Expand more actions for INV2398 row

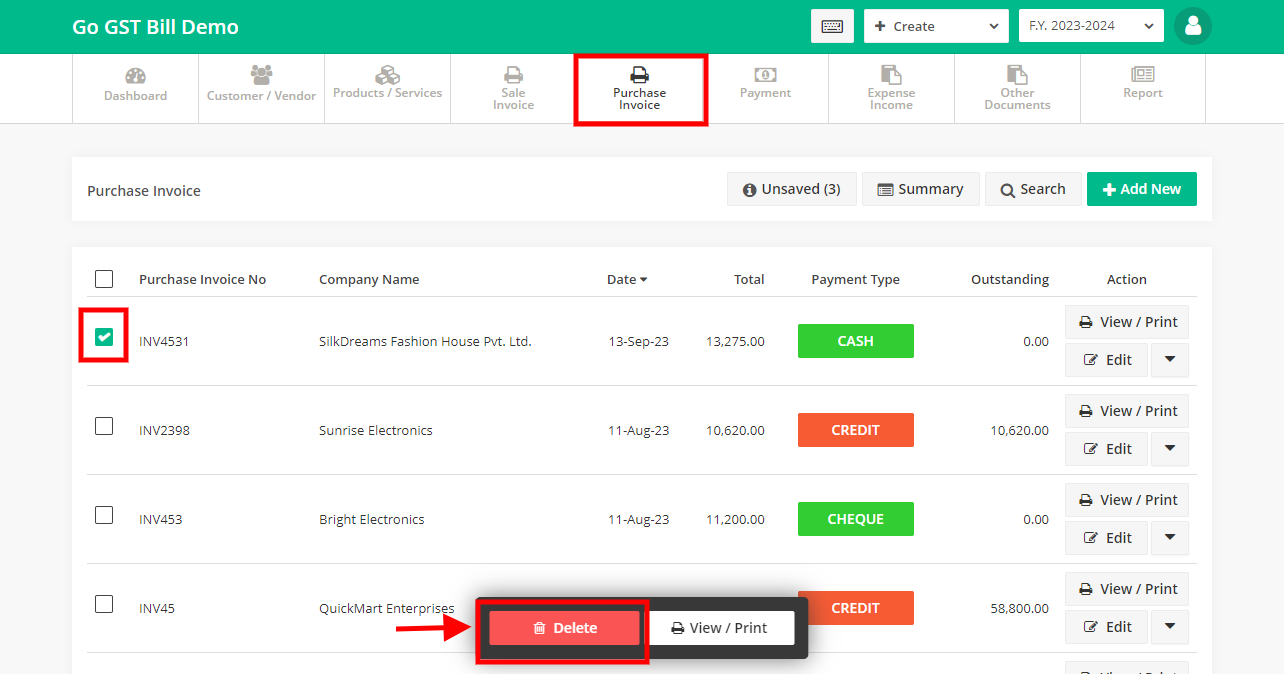click(1169, 448)
